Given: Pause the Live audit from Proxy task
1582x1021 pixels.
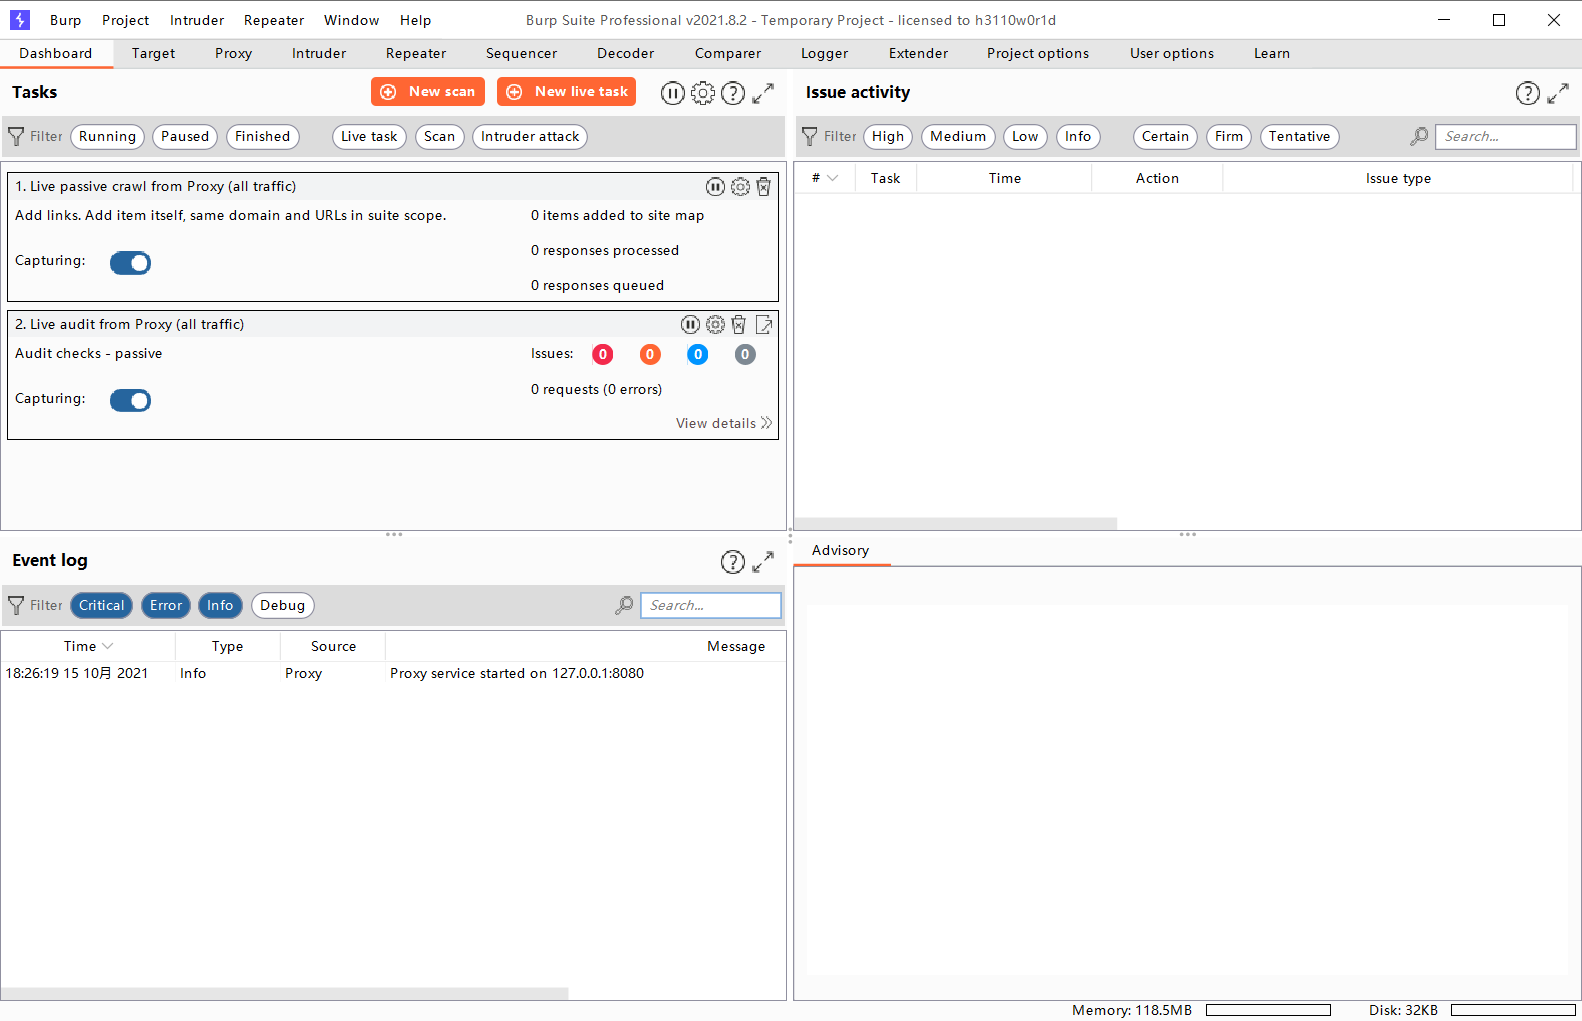Looking at the screenshot, I should click(690, 324).
